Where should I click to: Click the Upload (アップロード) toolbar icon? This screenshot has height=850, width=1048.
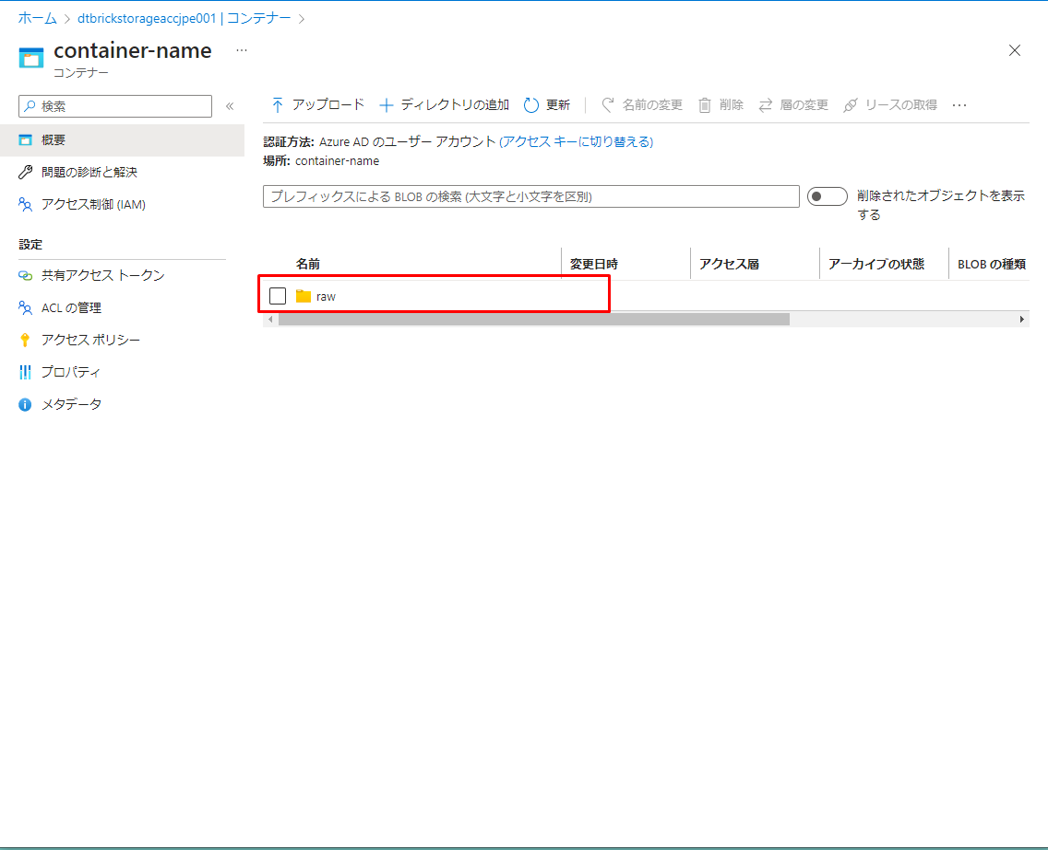point(278,105)
